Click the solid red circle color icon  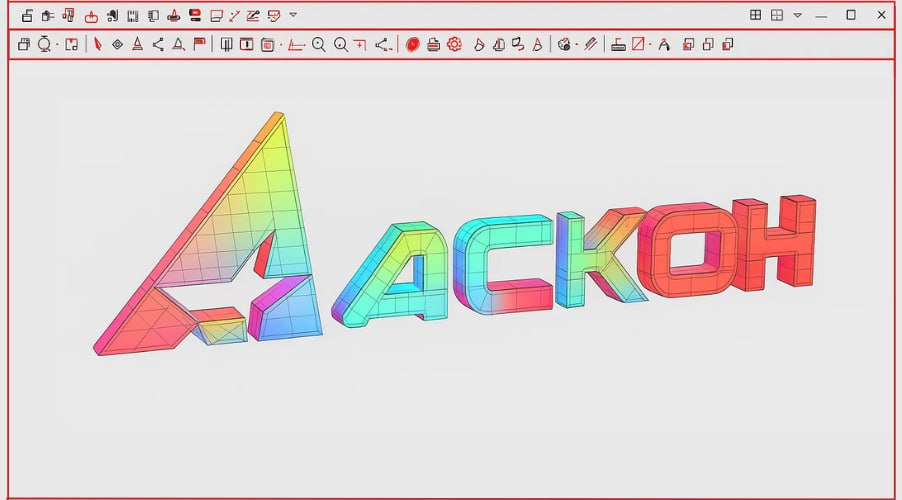(412, 44)
